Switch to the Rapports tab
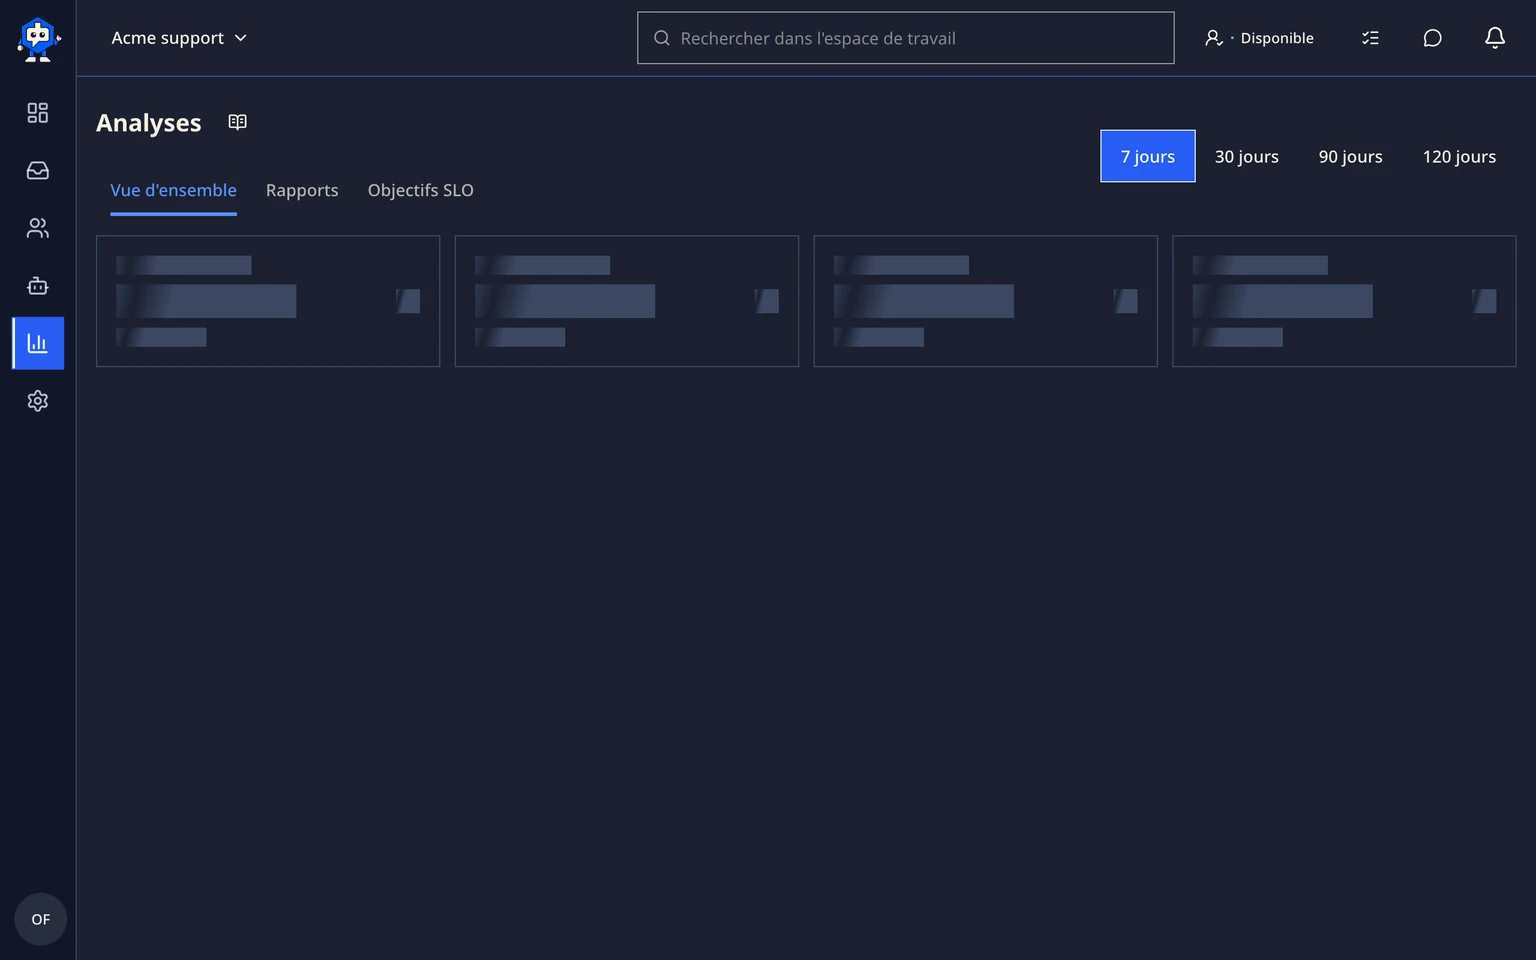The image size is (1536, 960). 302,190
